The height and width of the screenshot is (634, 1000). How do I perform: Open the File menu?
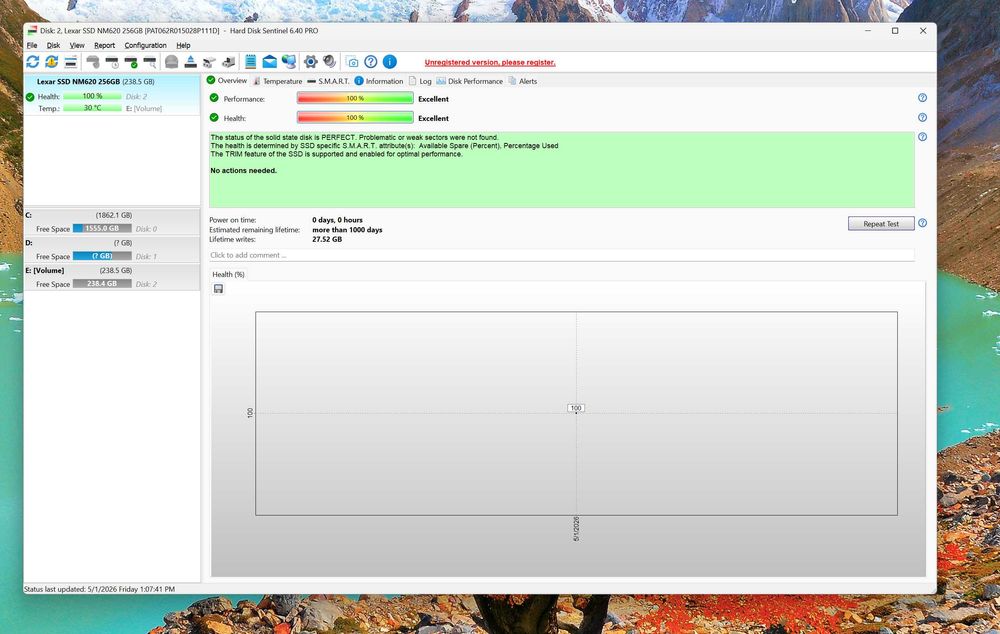tap(32, 45)
